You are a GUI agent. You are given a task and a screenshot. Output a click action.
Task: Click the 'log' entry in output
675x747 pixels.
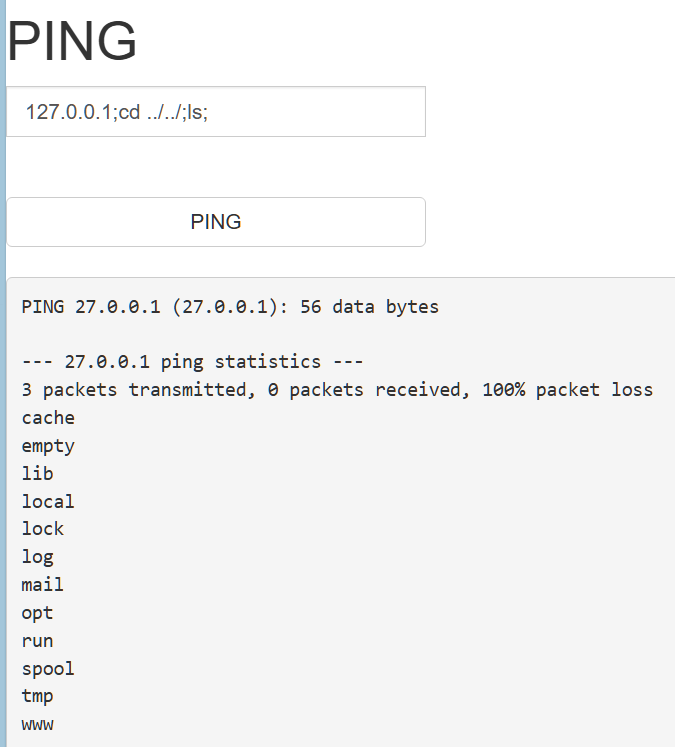pyautogui.click(x=38, y=557)
